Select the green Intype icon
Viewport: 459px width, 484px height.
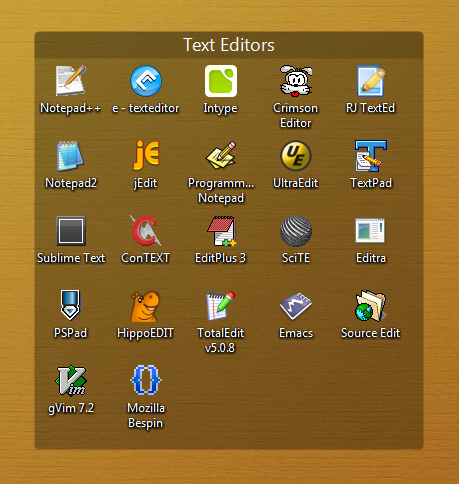click(x=221, y=81)
